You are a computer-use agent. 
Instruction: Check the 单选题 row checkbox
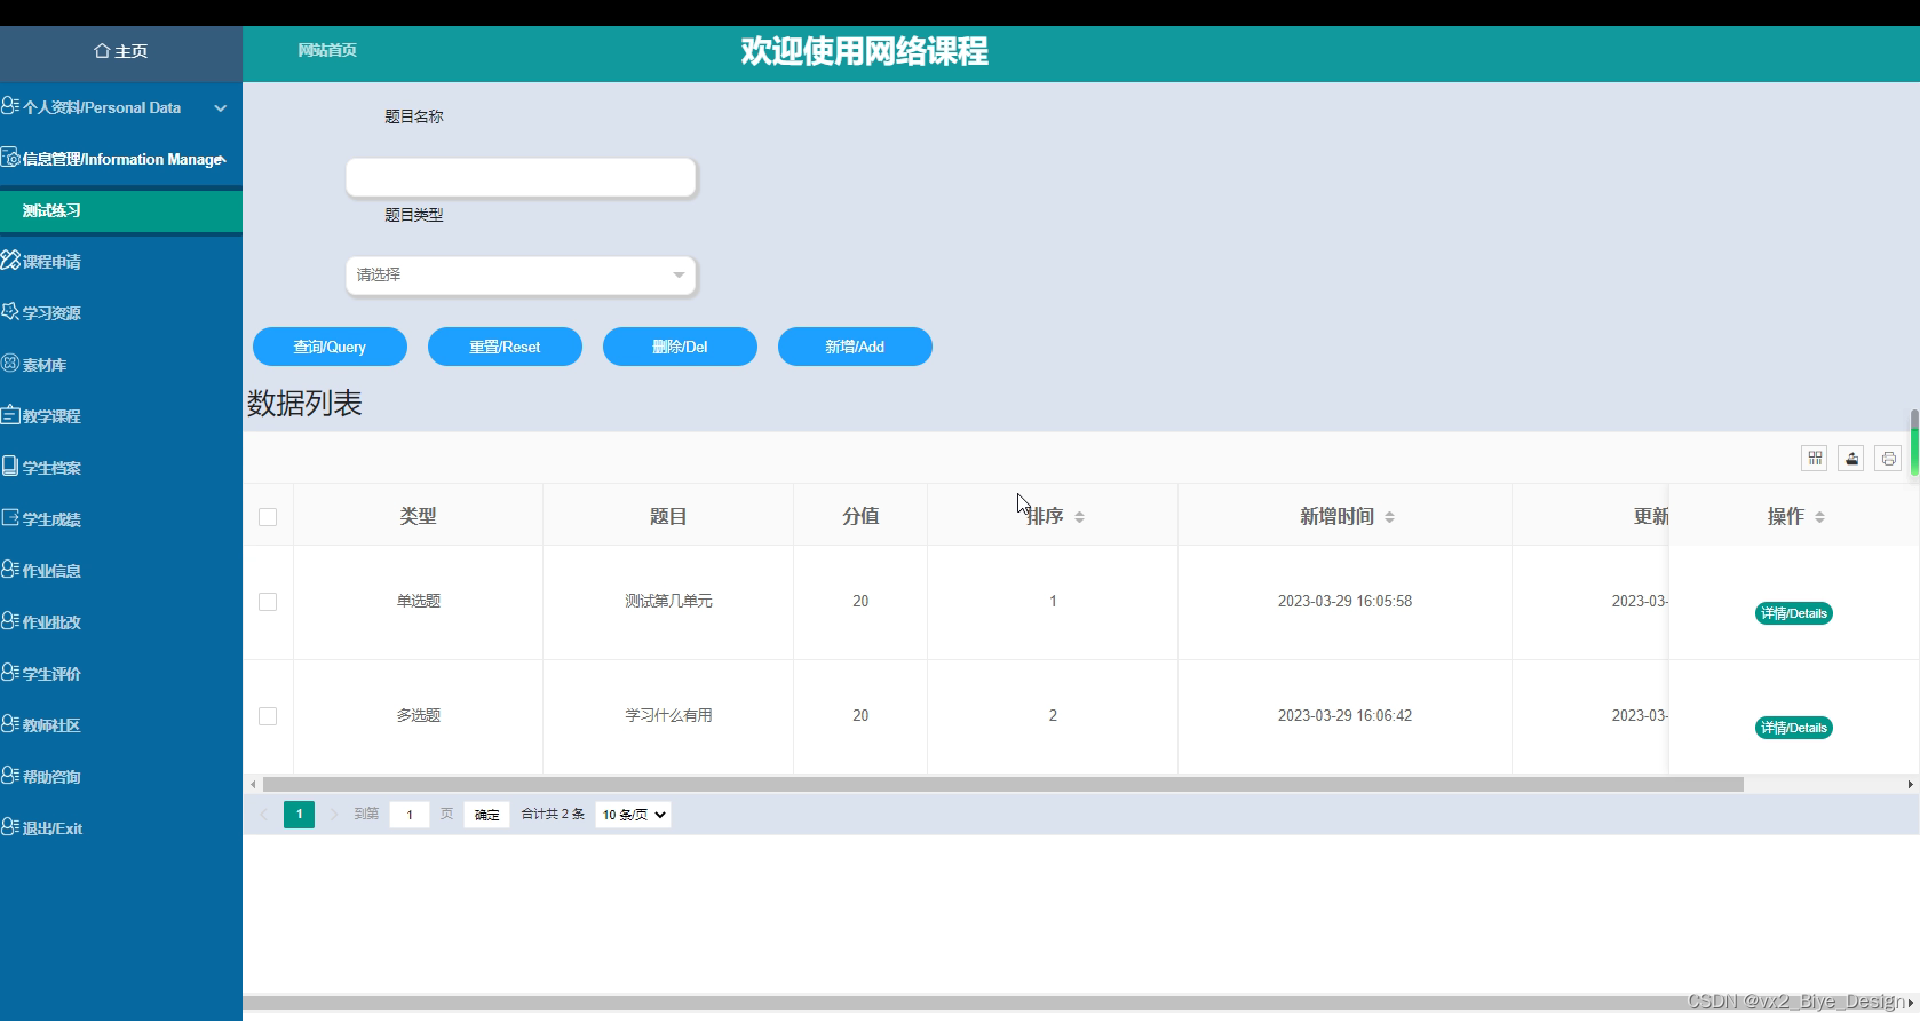[x=268, y=602]
